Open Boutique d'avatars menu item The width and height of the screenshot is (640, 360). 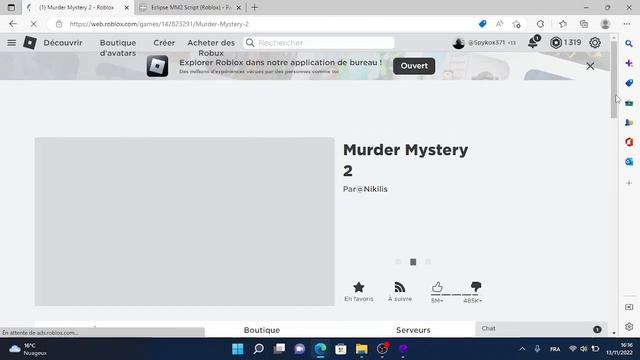tap(118, 48)
